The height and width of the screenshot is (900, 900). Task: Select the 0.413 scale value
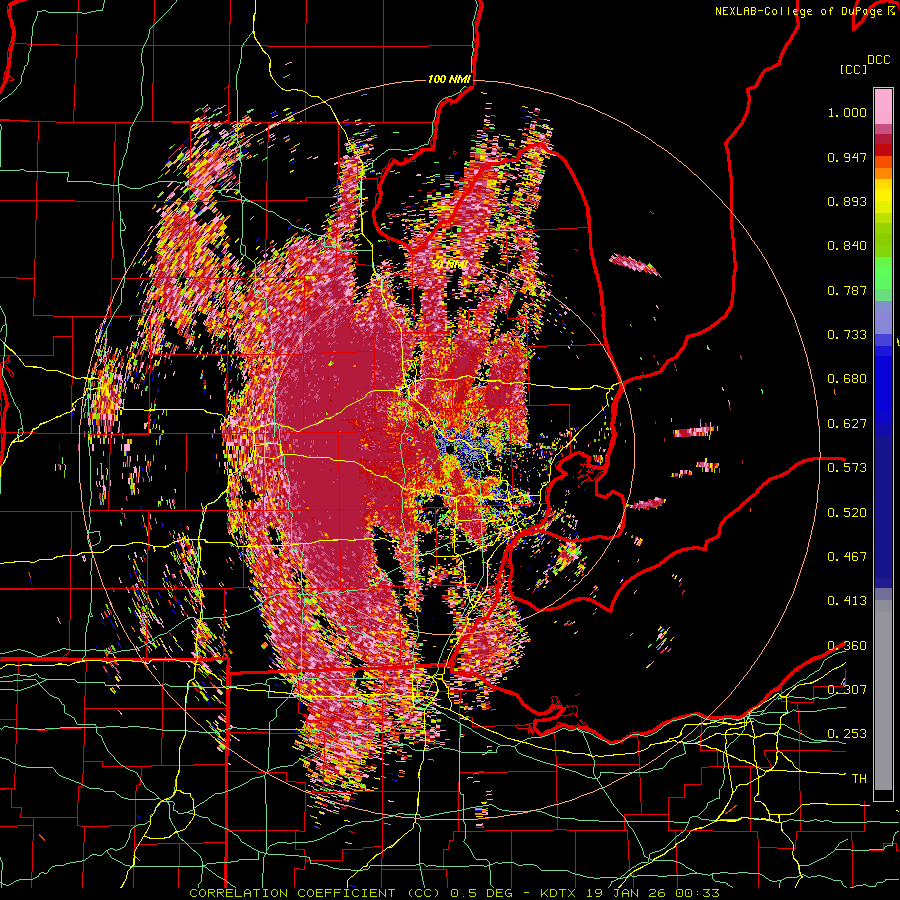(x=847, y=600)
